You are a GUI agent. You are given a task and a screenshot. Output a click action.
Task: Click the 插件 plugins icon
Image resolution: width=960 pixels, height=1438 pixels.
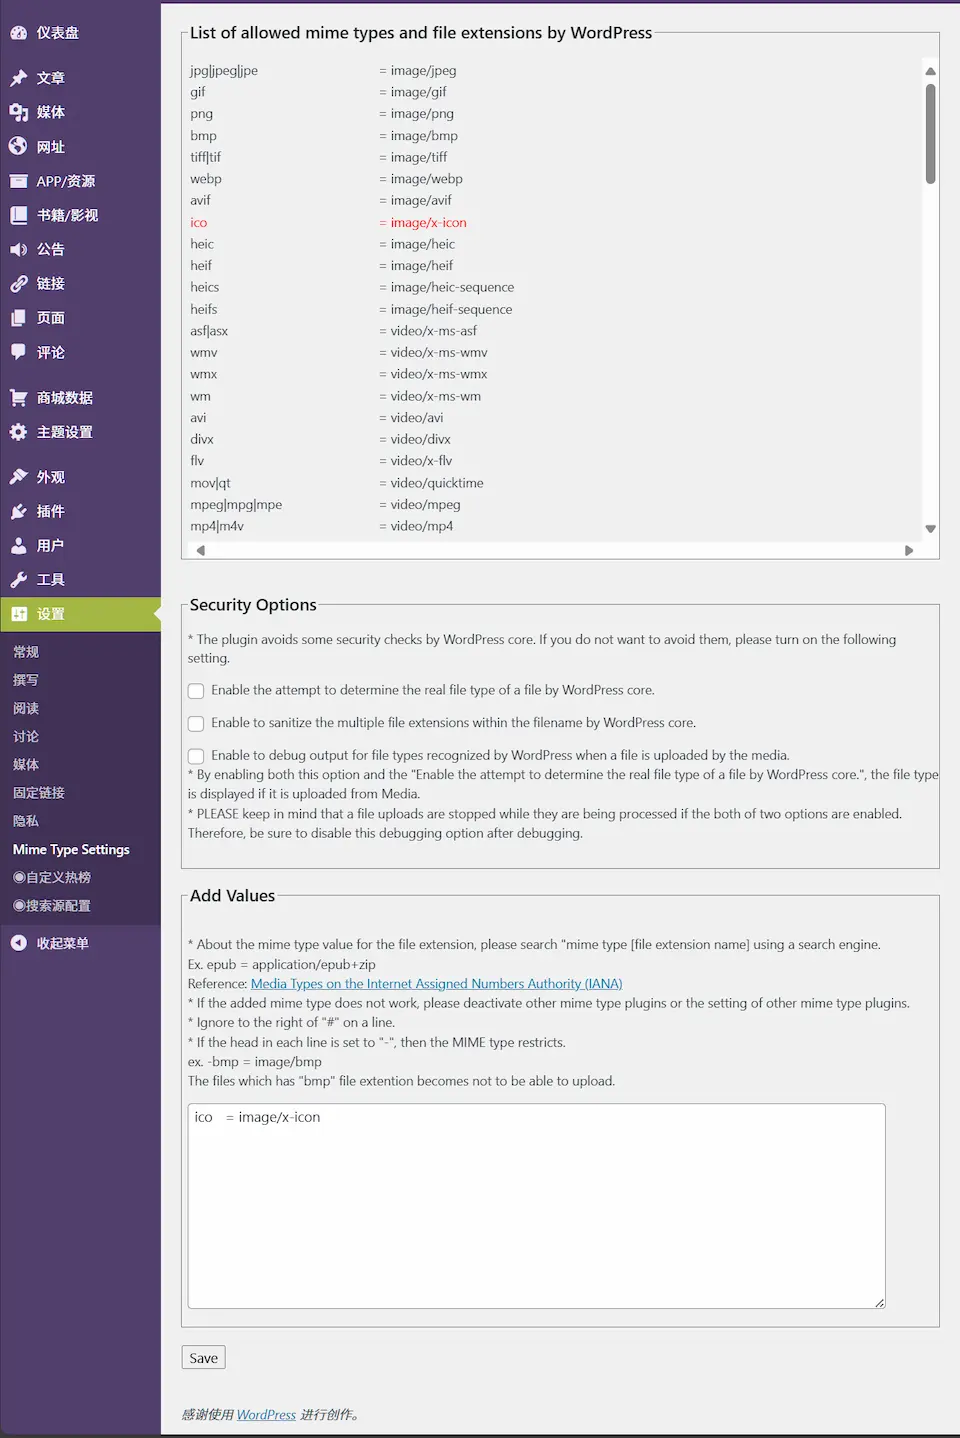[19, 511]
